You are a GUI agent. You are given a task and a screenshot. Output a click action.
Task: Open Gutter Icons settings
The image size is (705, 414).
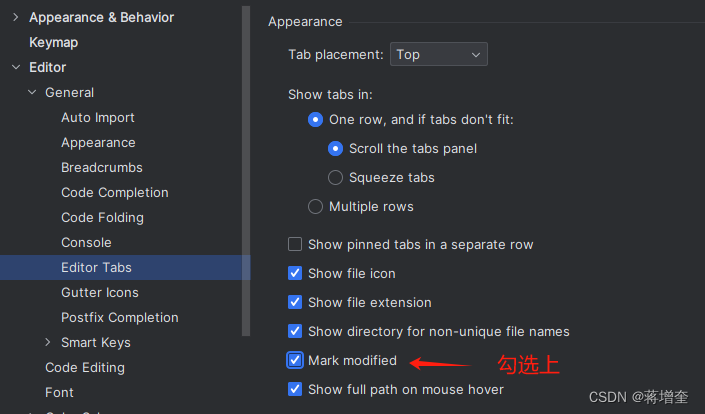pos(100,293)
